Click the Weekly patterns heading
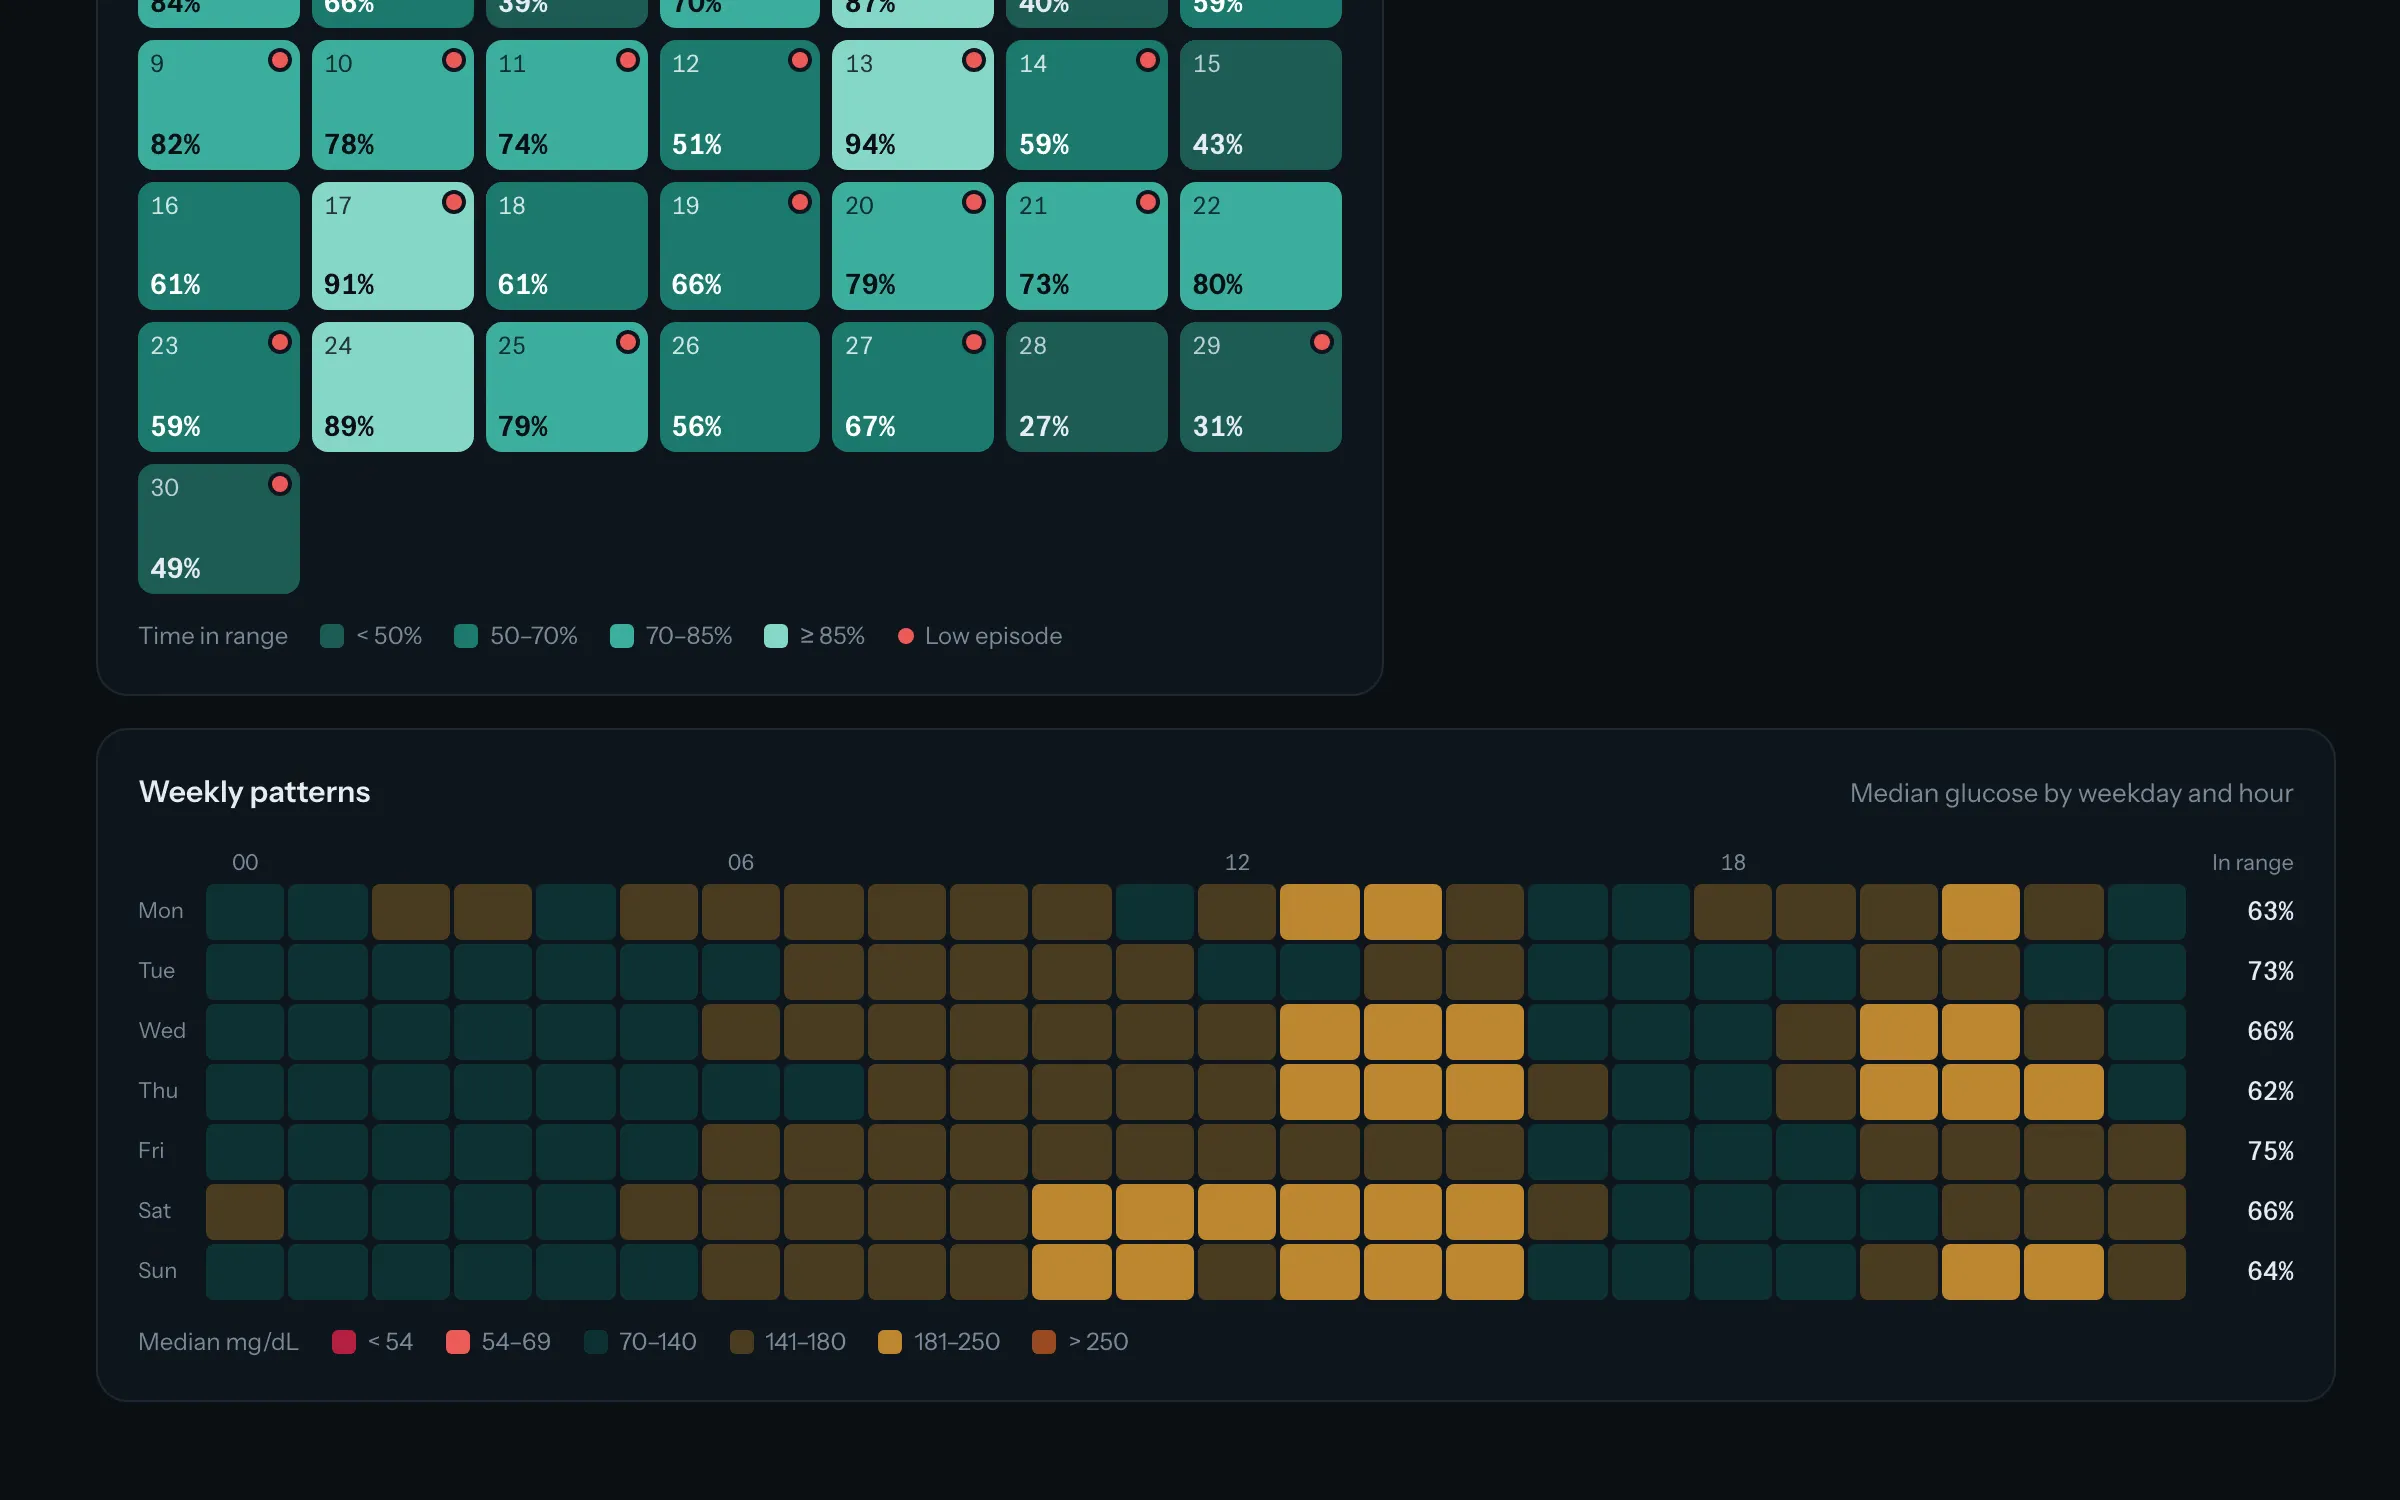Viewport: 2400px width, 1500px height. (x=255, y=792)
